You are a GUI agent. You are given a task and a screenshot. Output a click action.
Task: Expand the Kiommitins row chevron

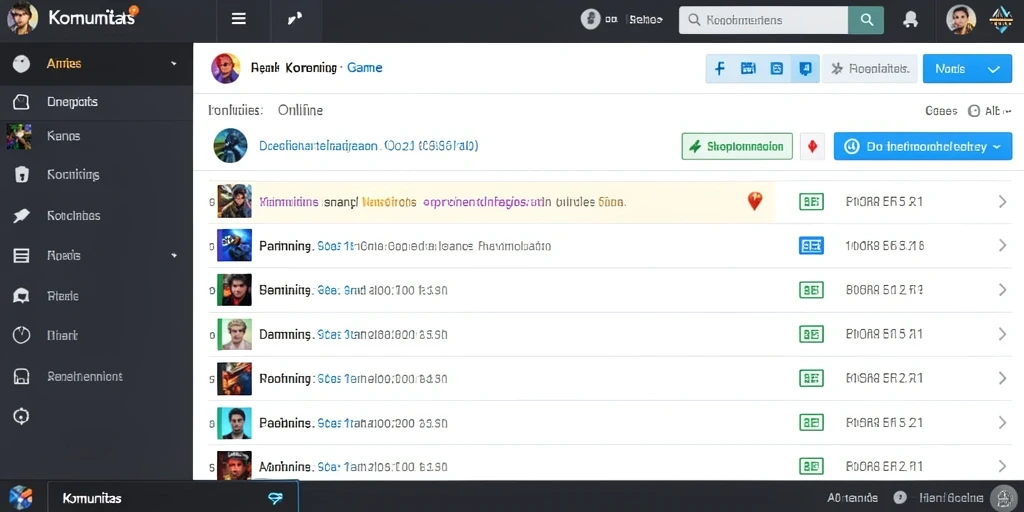(1002, 202)
